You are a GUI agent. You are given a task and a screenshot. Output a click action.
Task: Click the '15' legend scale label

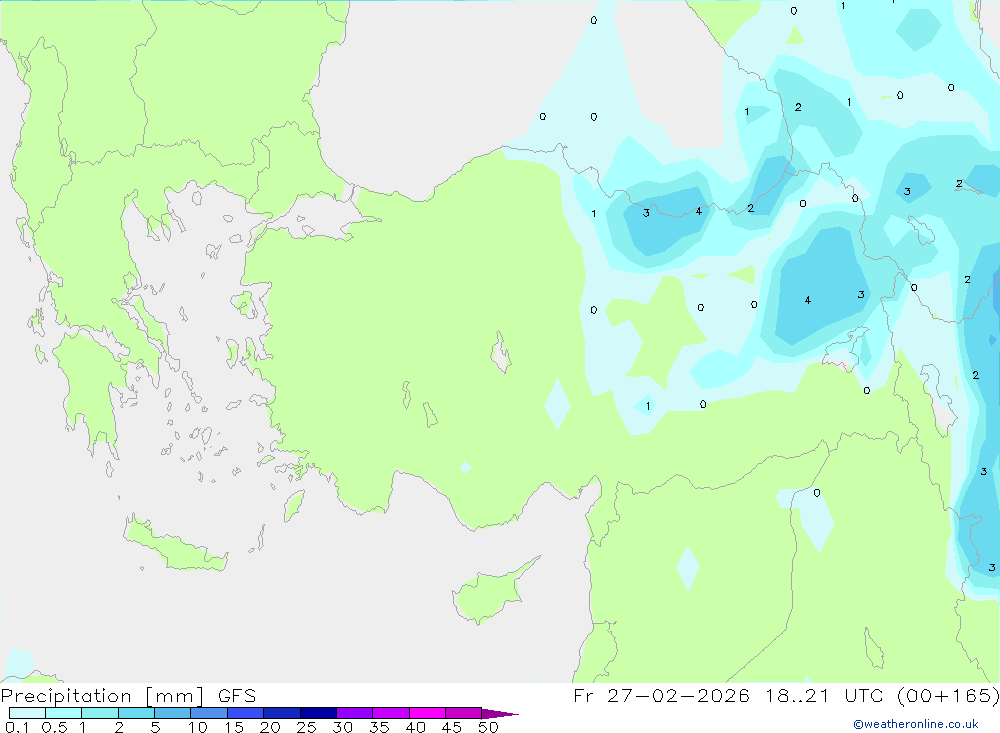tap(234, 727)
